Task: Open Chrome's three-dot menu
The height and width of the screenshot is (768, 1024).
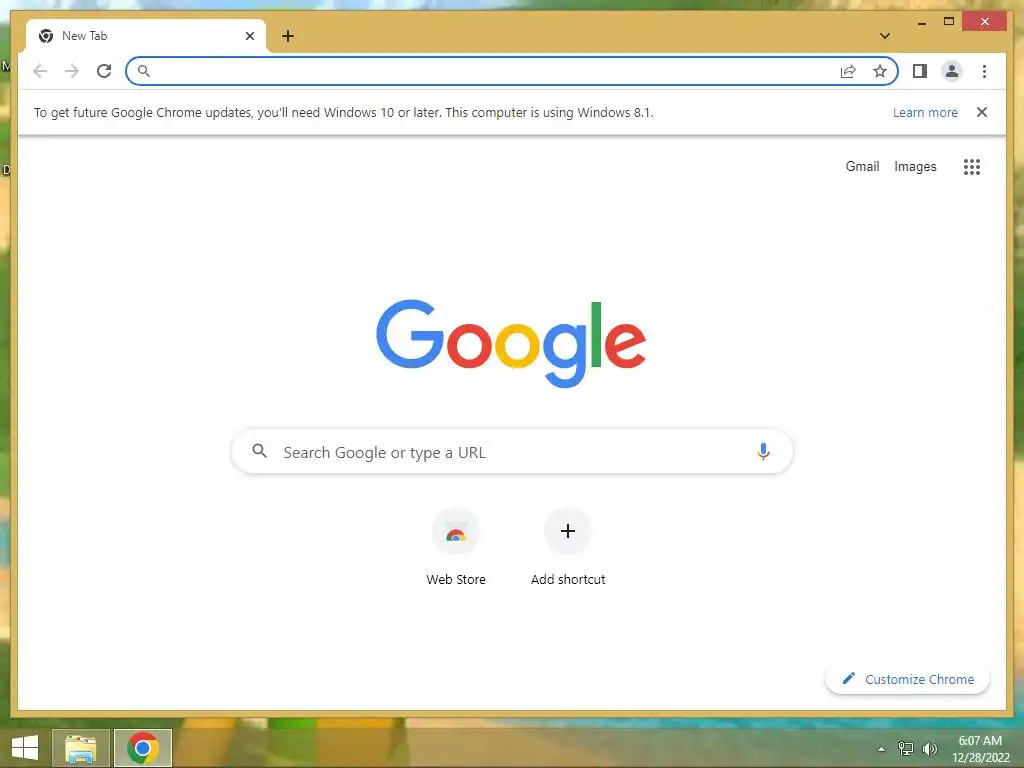Action: point(984,71)
